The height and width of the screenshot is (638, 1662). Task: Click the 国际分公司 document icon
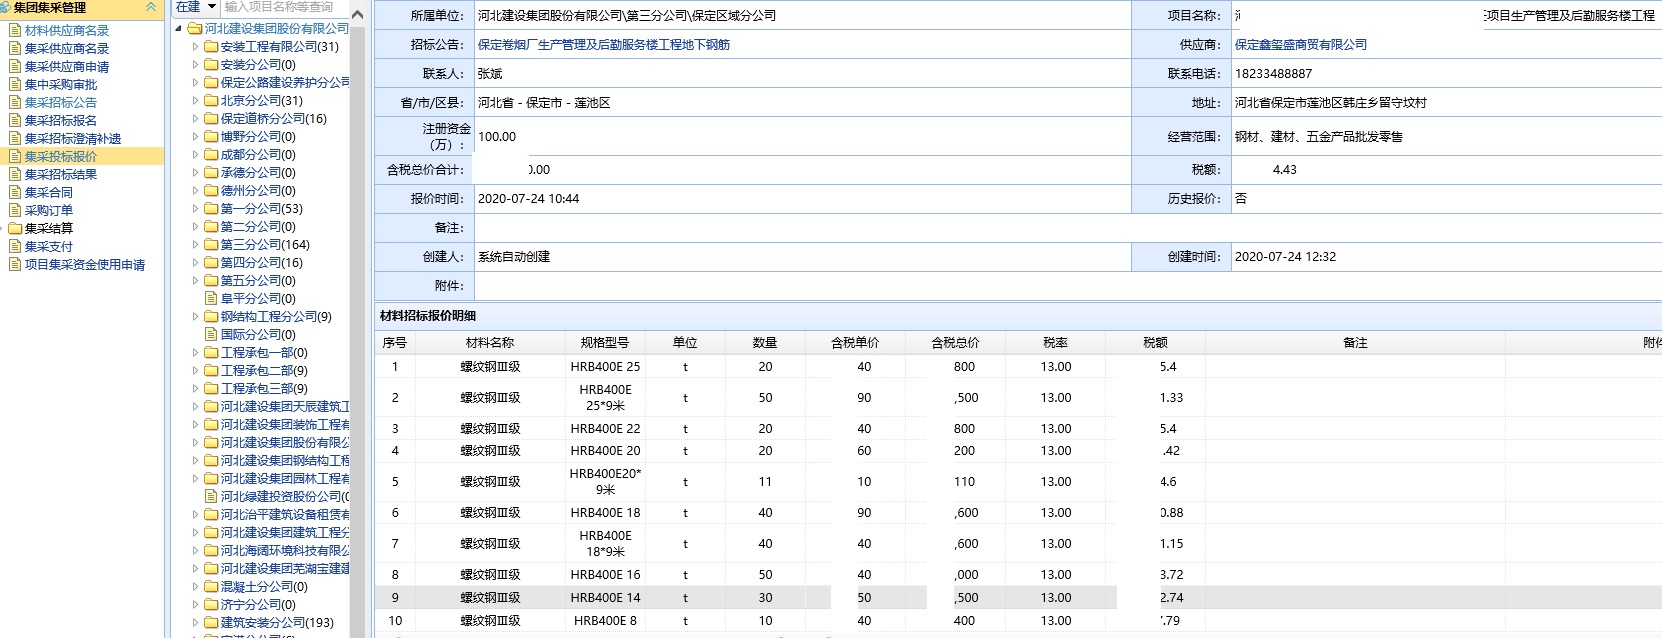coord(211,334)
